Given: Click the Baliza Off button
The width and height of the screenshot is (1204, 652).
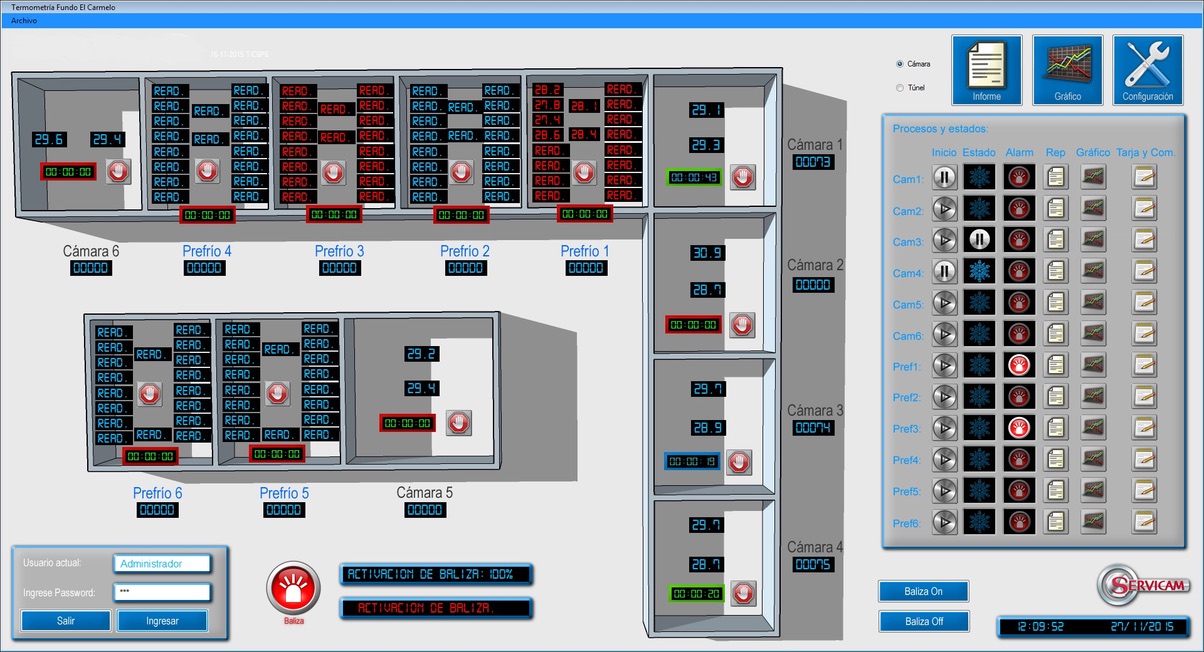Looking at the screenshot, I should click(x=923, y=622).
